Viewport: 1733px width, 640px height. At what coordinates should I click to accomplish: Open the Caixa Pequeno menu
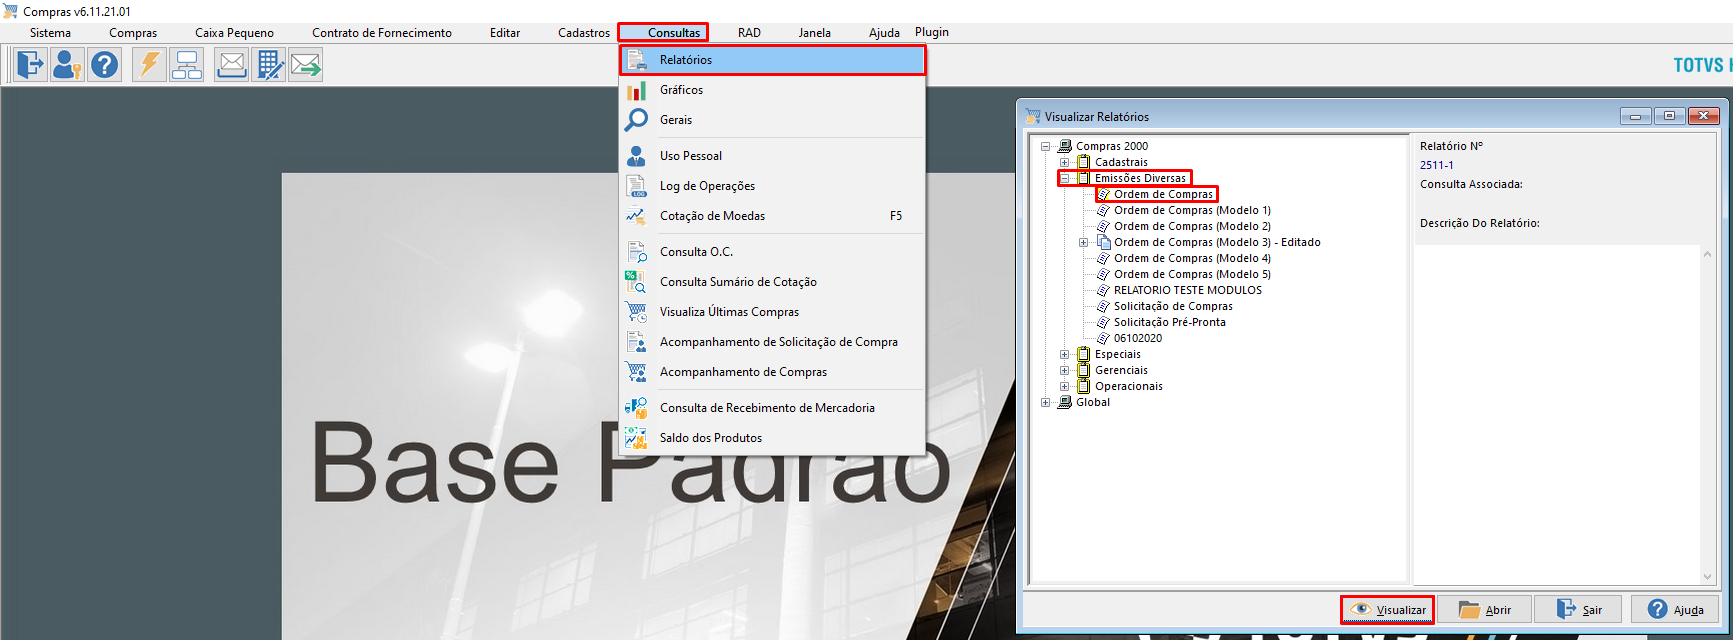click(234, 33)
